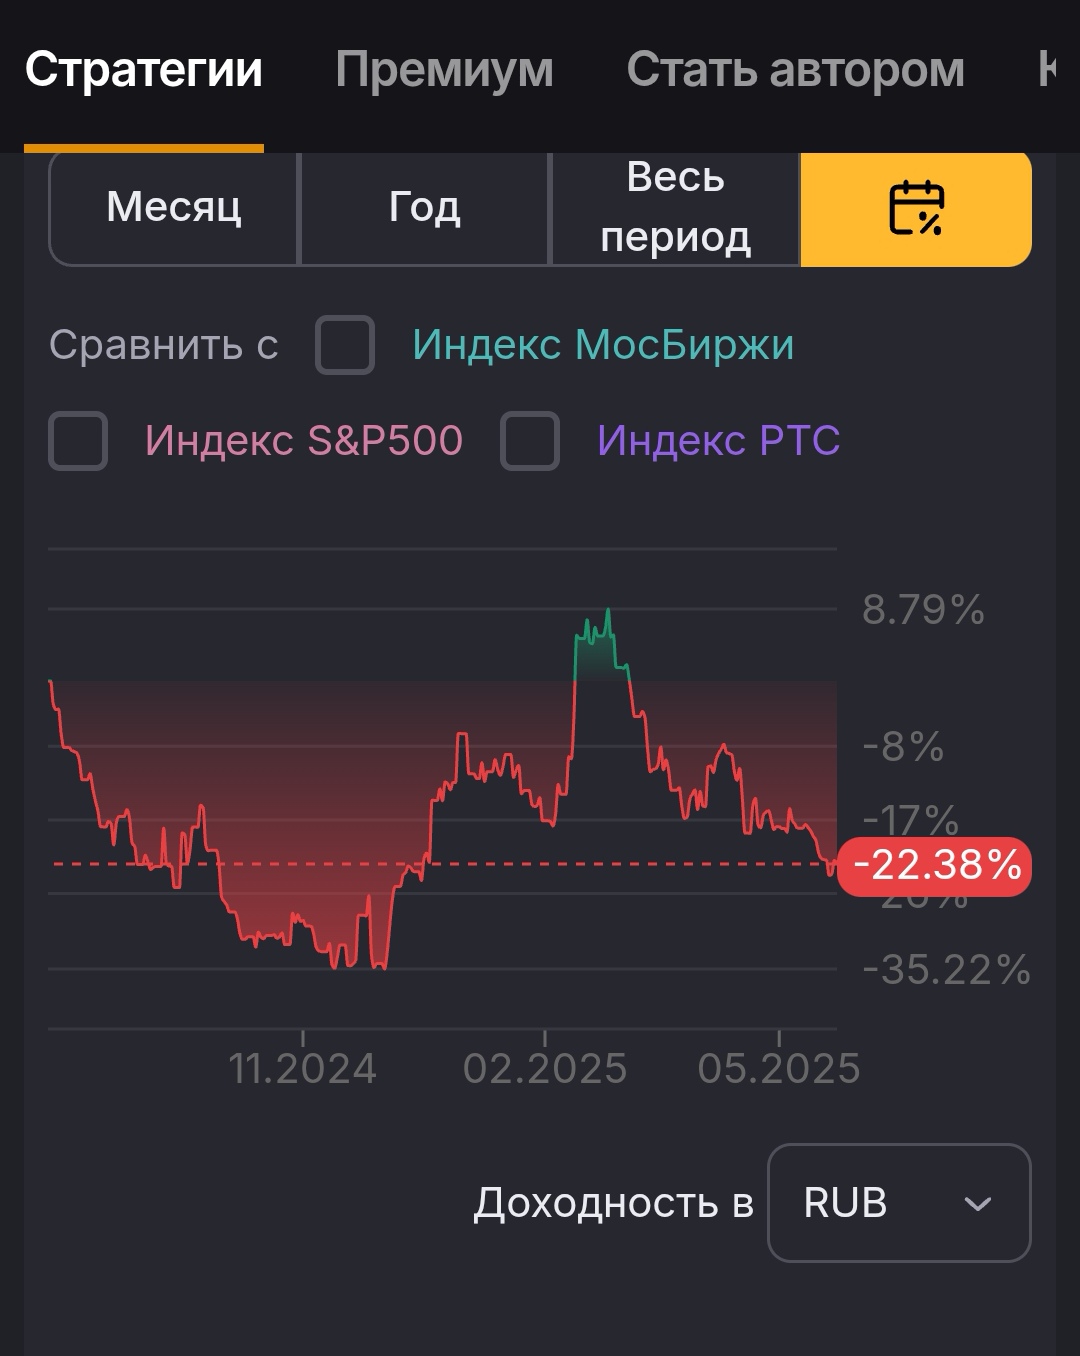Select the 05.2025 timeline marker
1080x1356 pixels.
click(x=779, y=1069)
